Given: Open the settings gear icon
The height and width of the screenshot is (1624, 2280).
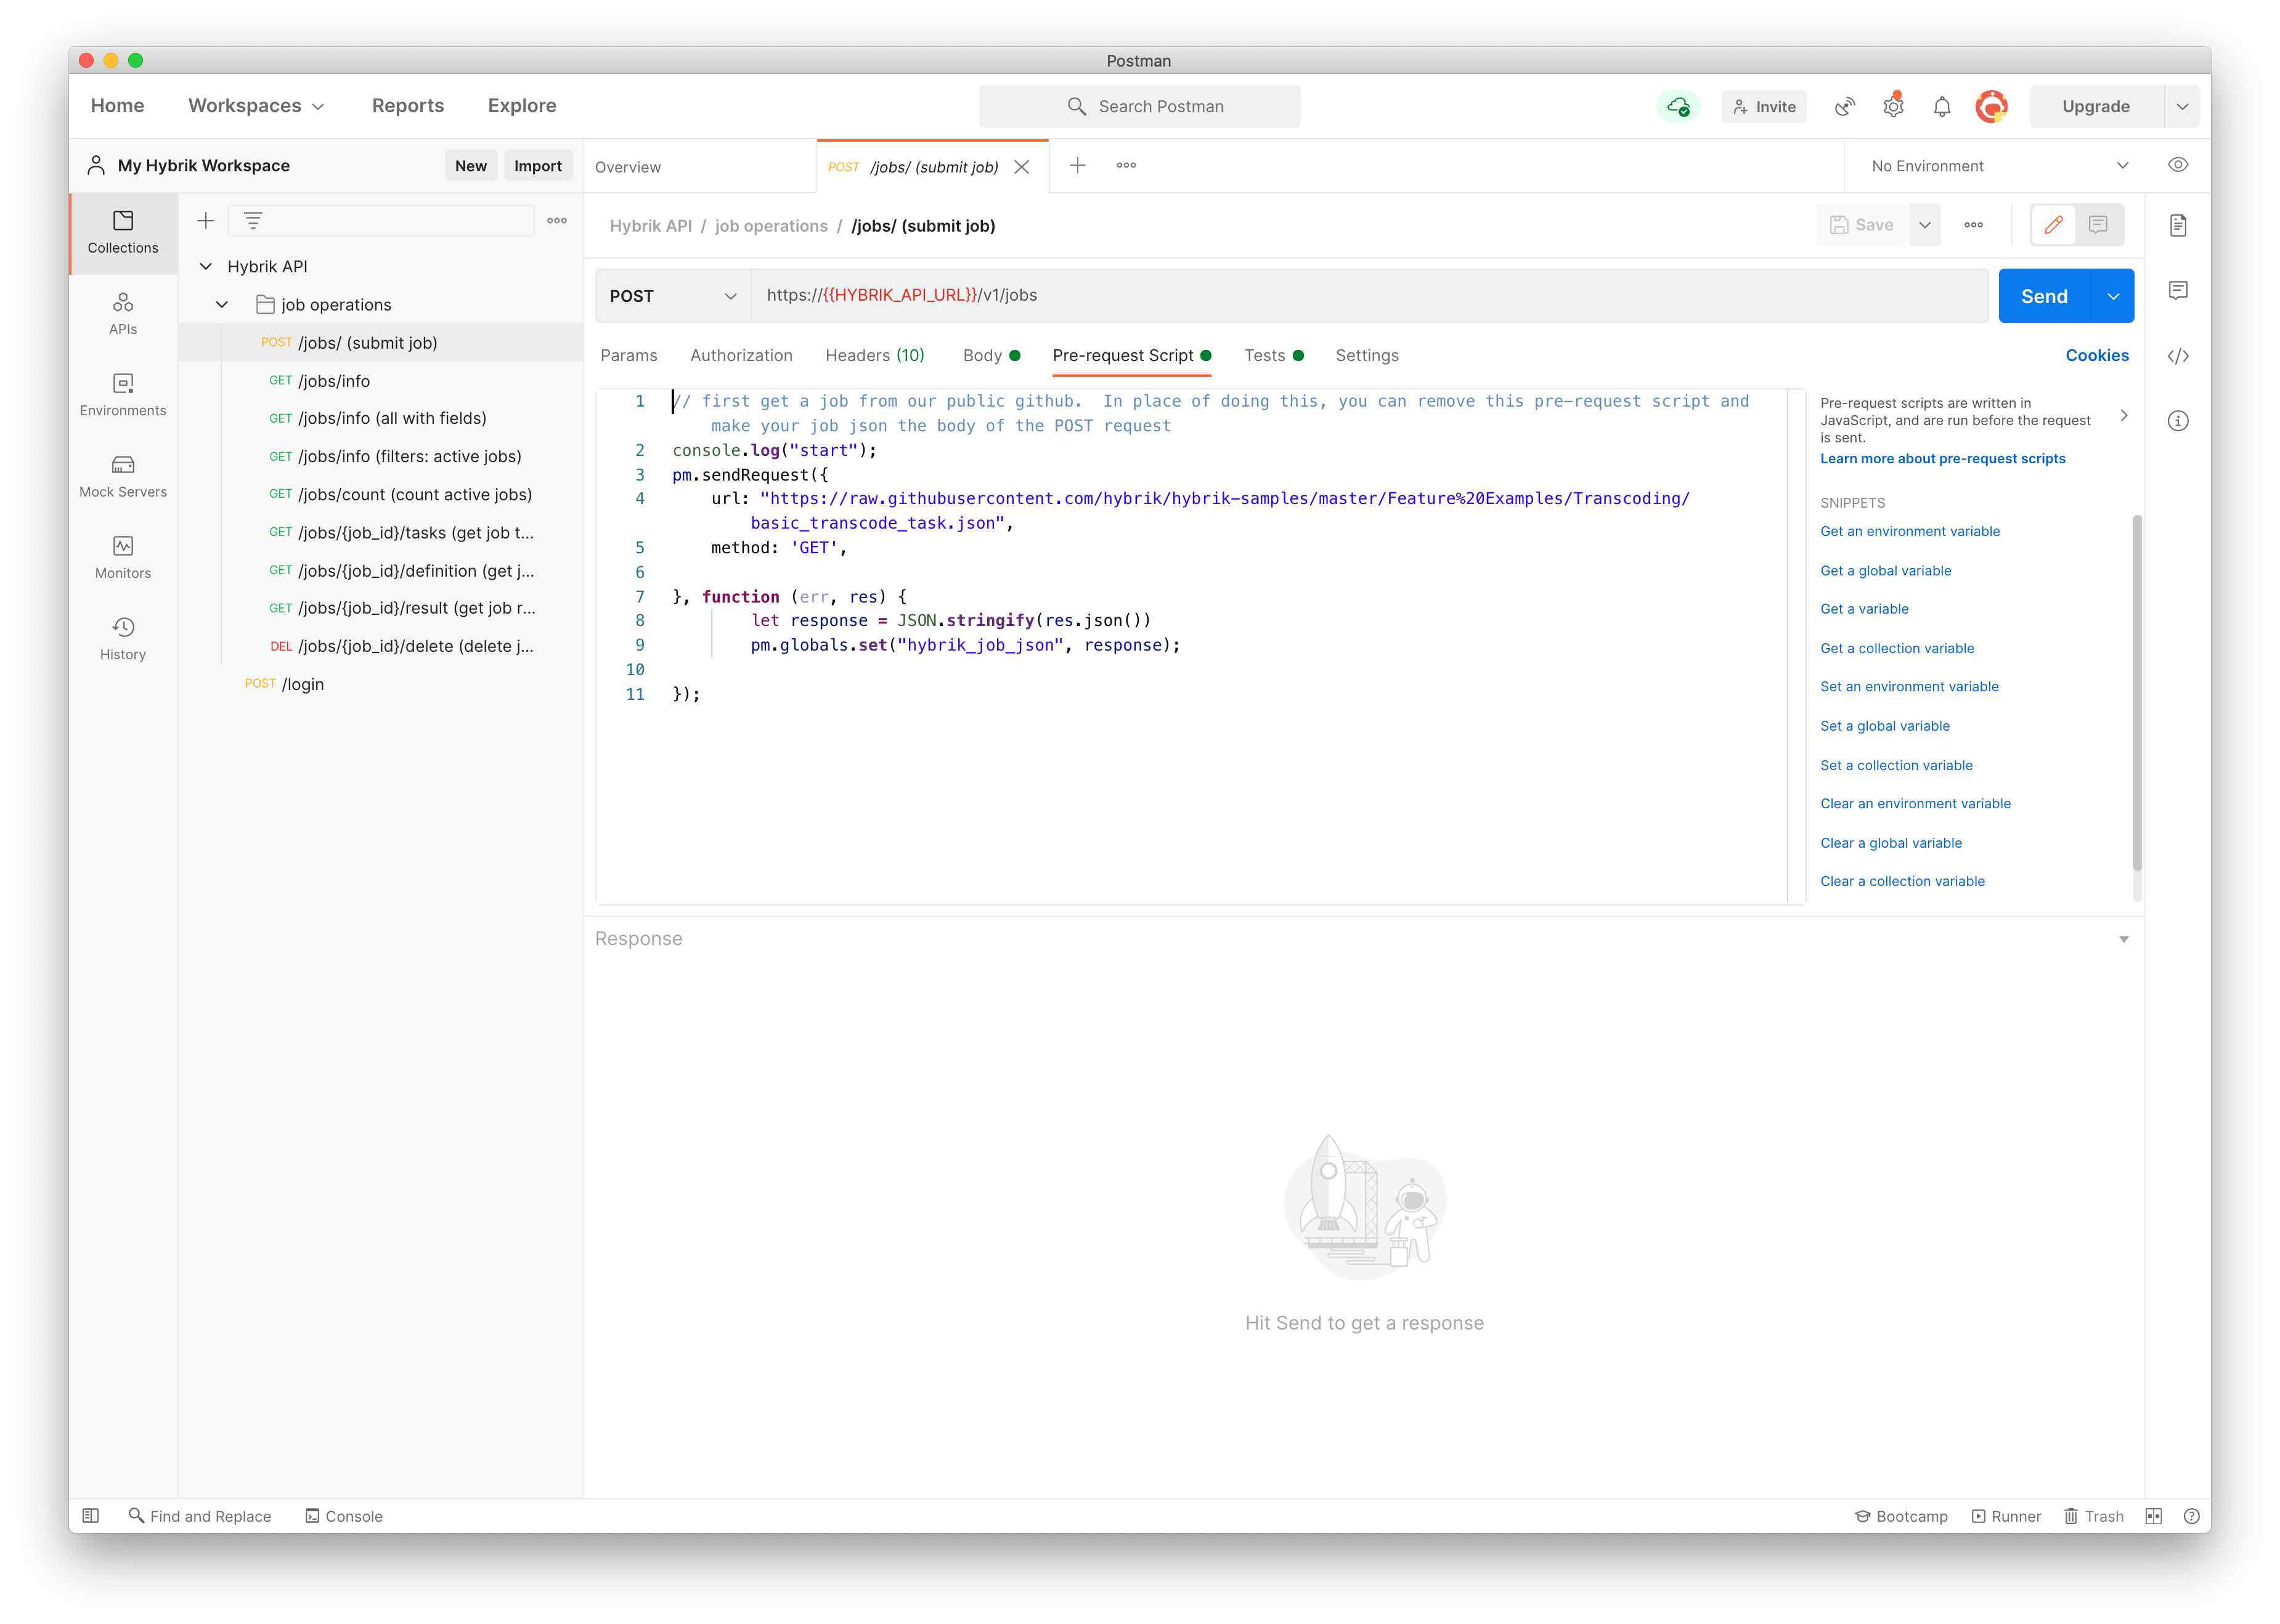Looking at the screenshot, I should (x=1893, y=106).
